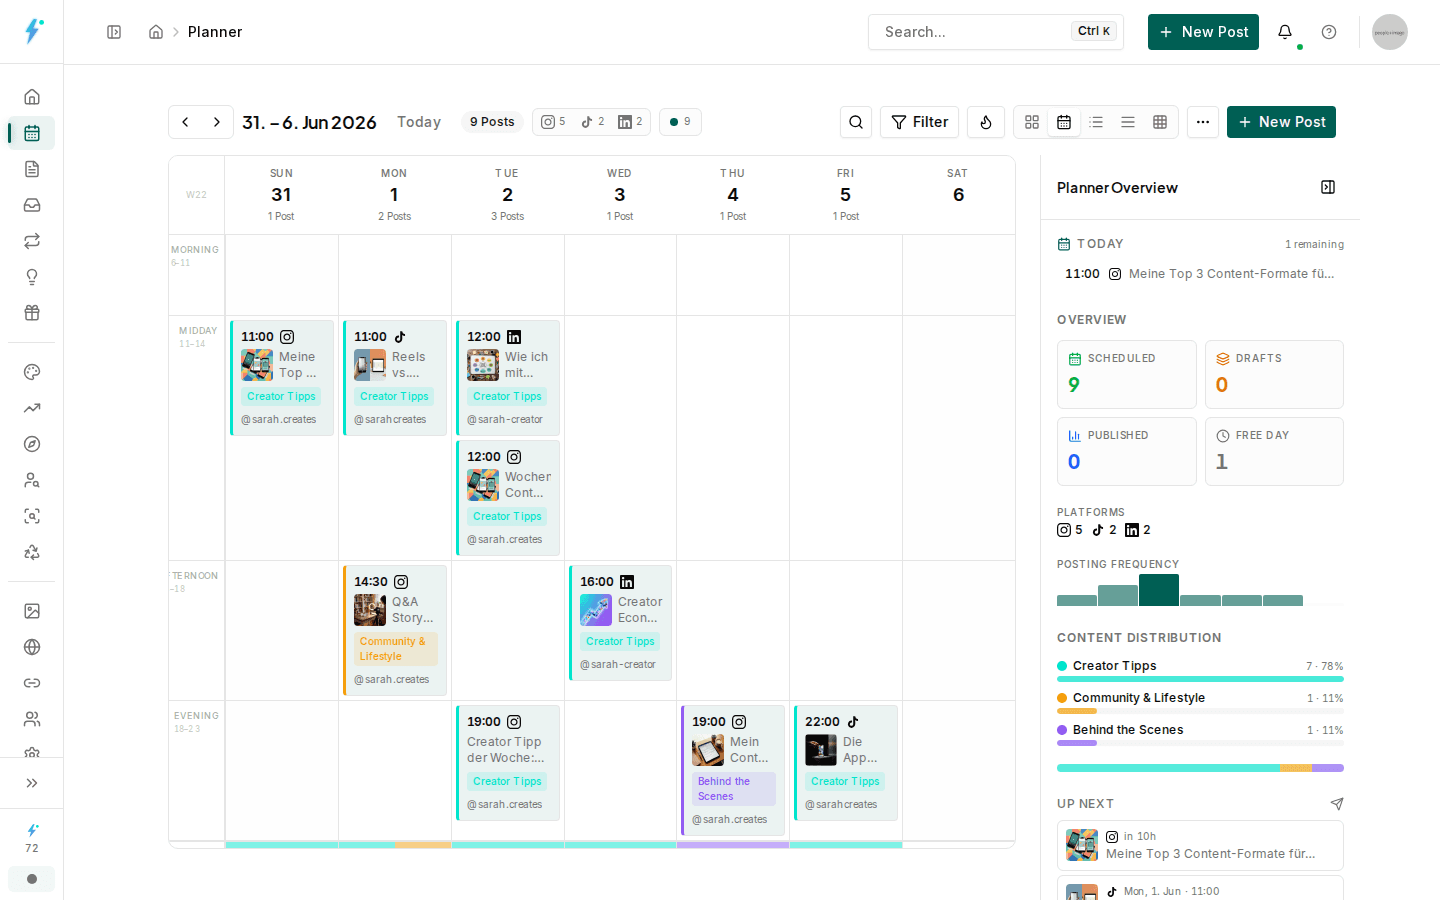Switch to the calendar view

click(x=1064, y=122)
